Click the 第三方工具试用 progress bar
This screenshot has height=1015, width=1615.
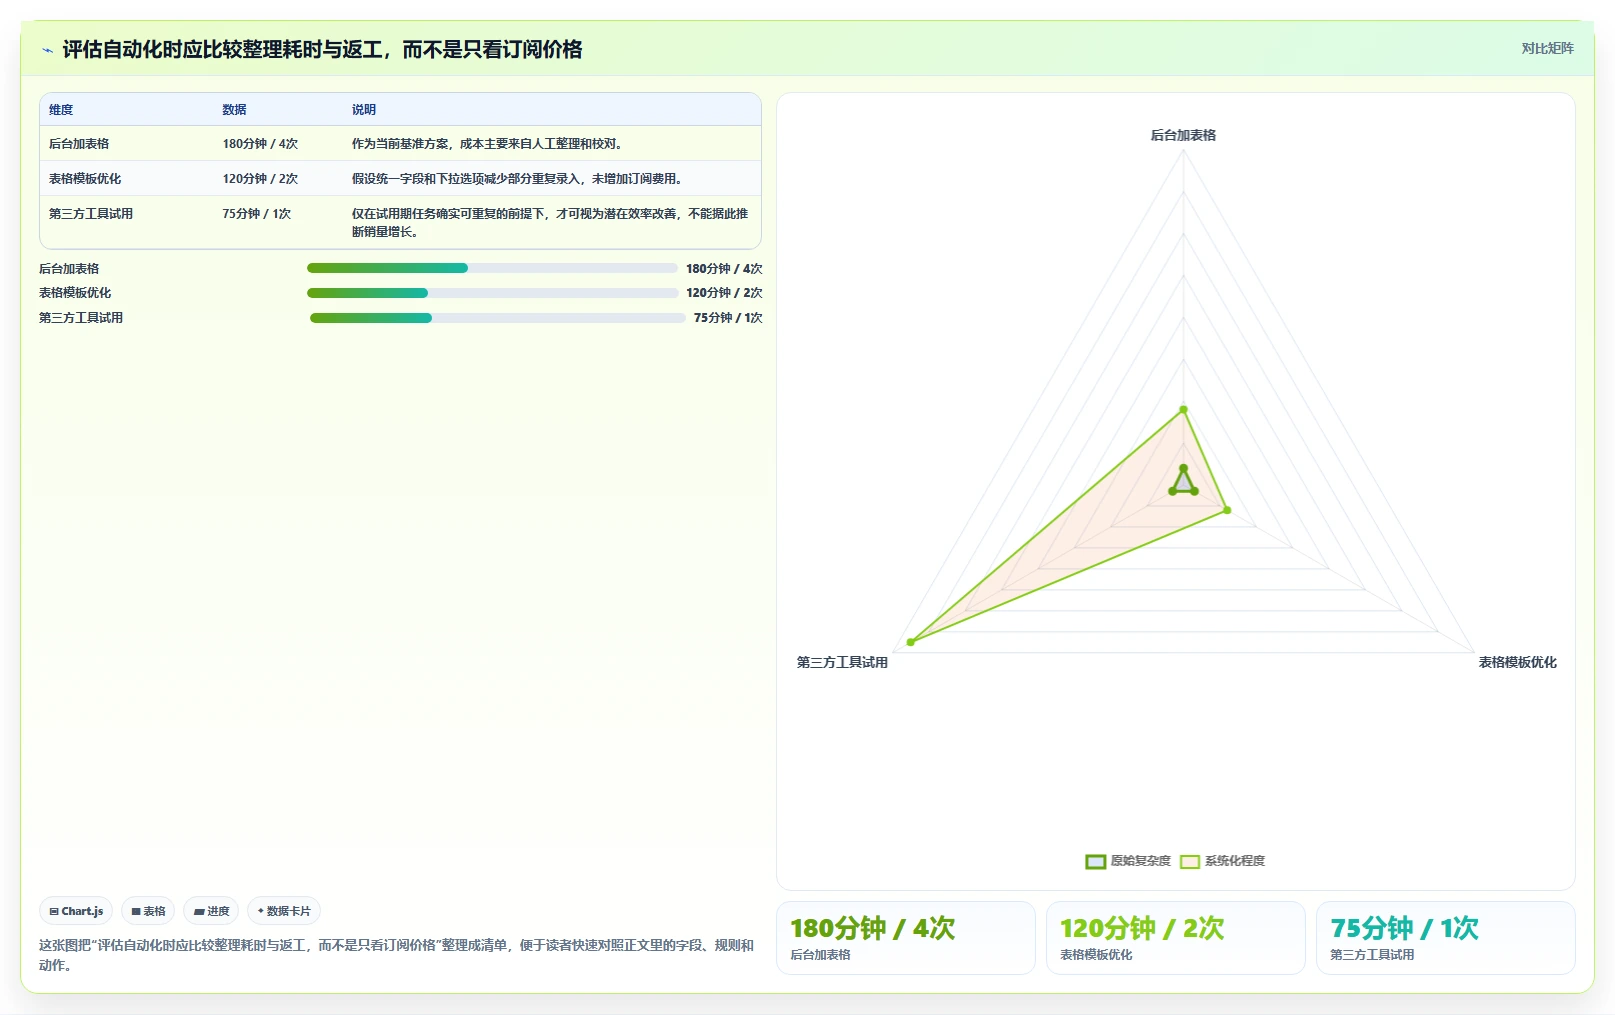pyautogui.click(x=497, y=318)
